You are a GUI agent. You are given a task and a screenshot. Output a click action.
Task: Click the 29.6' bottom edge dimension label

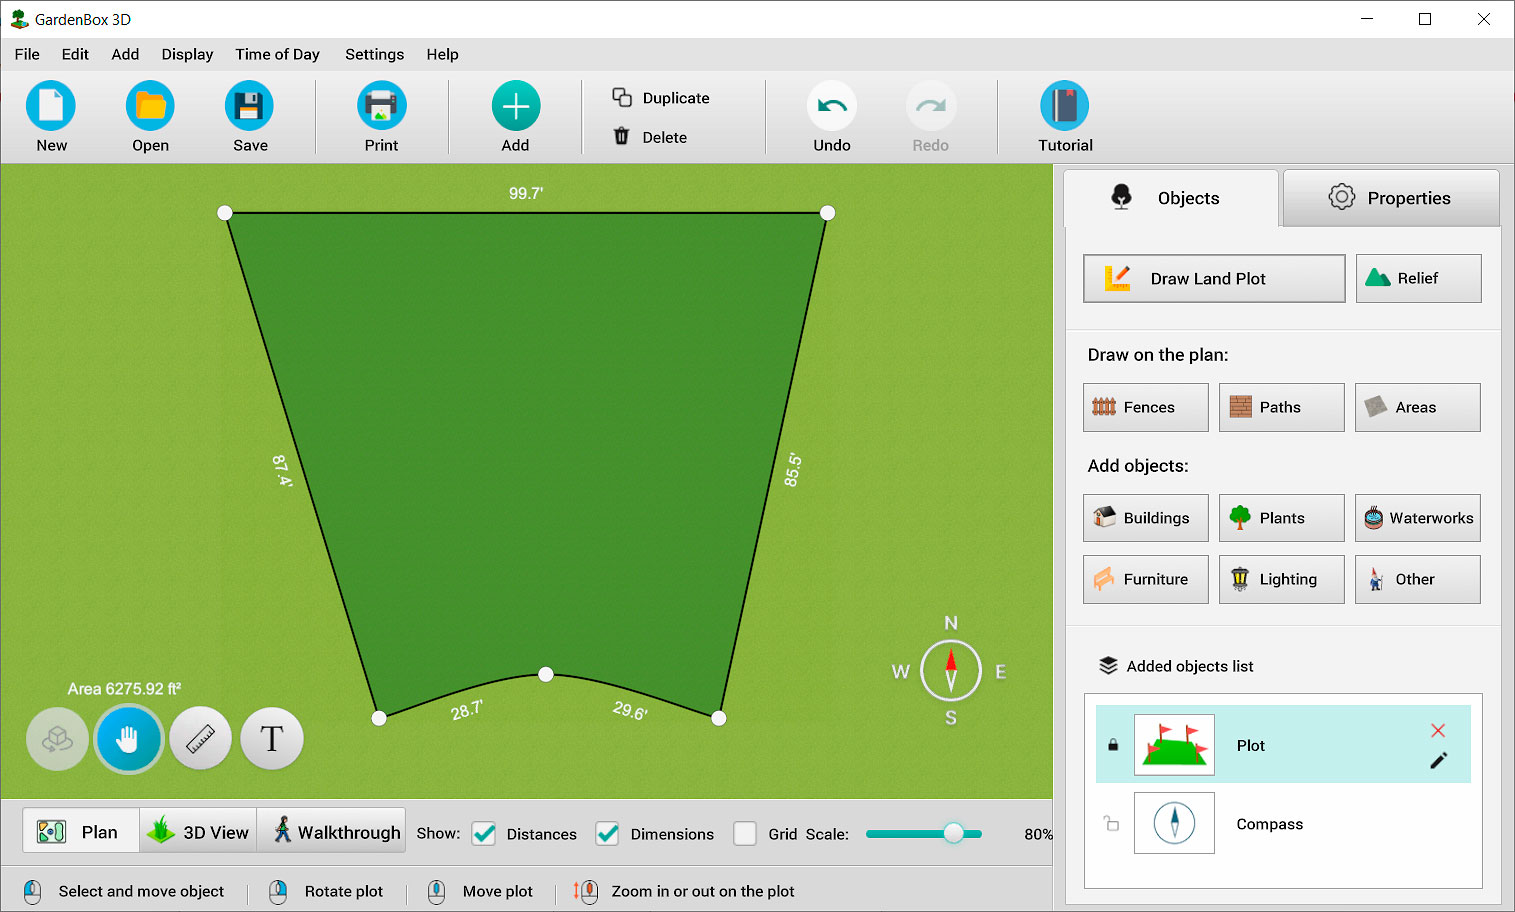click(x=630, y=710)
